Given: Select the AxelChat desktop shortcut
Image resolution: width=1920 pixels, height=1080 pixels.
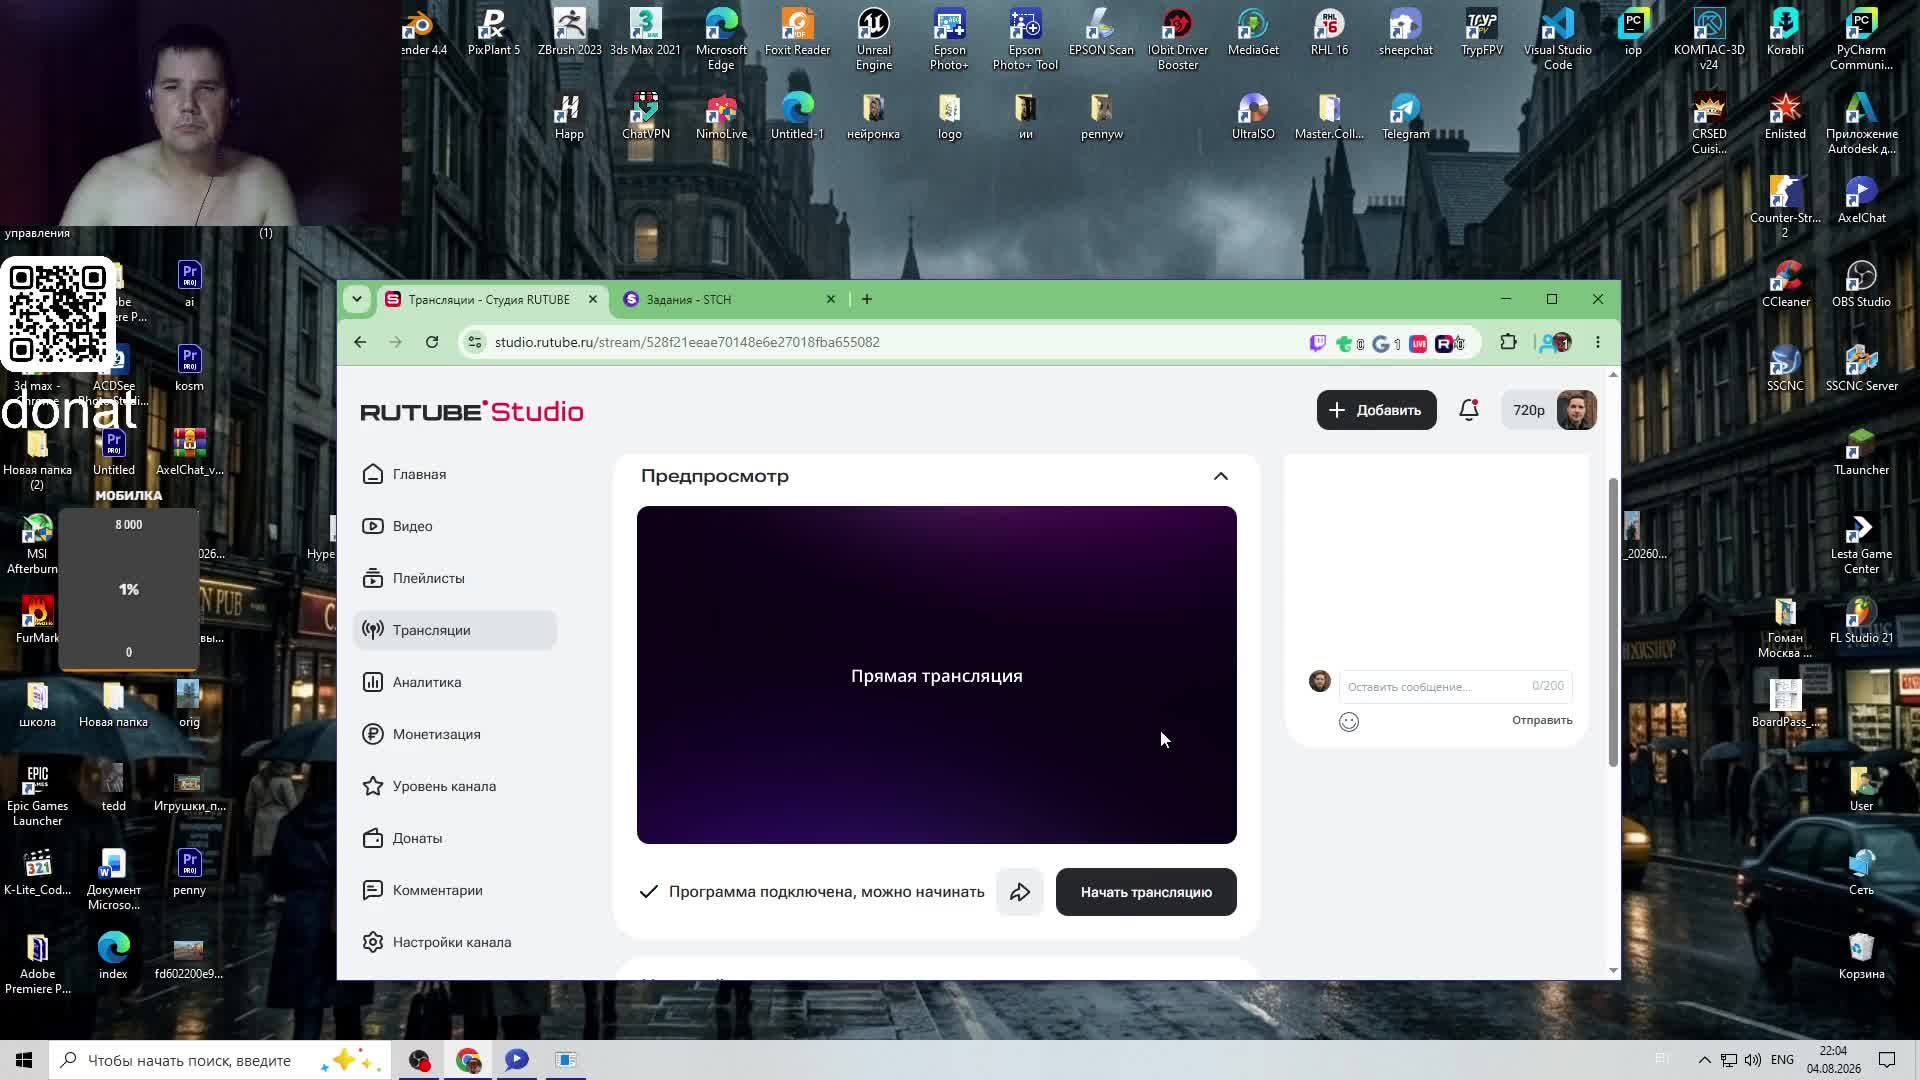Looking at the screenshot, I should pos(1861,200).
